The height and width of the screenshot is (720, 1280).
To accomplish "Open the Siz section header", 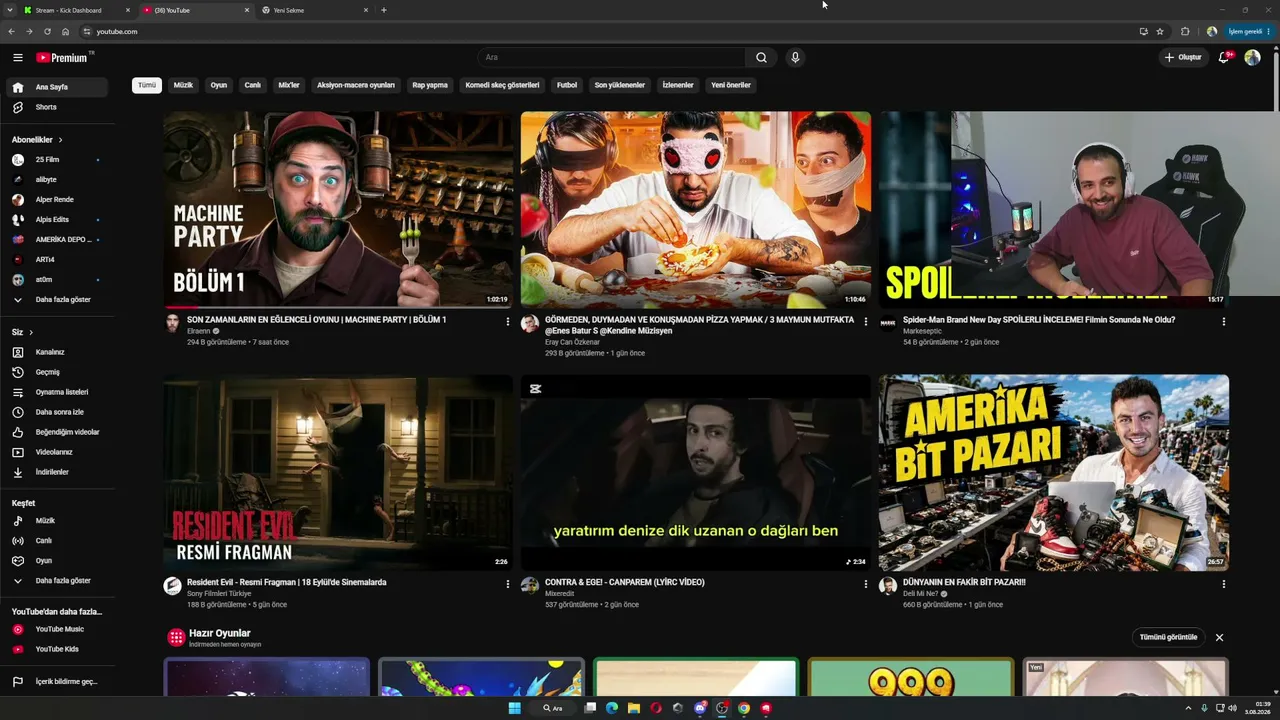I will tap(22, 332).
